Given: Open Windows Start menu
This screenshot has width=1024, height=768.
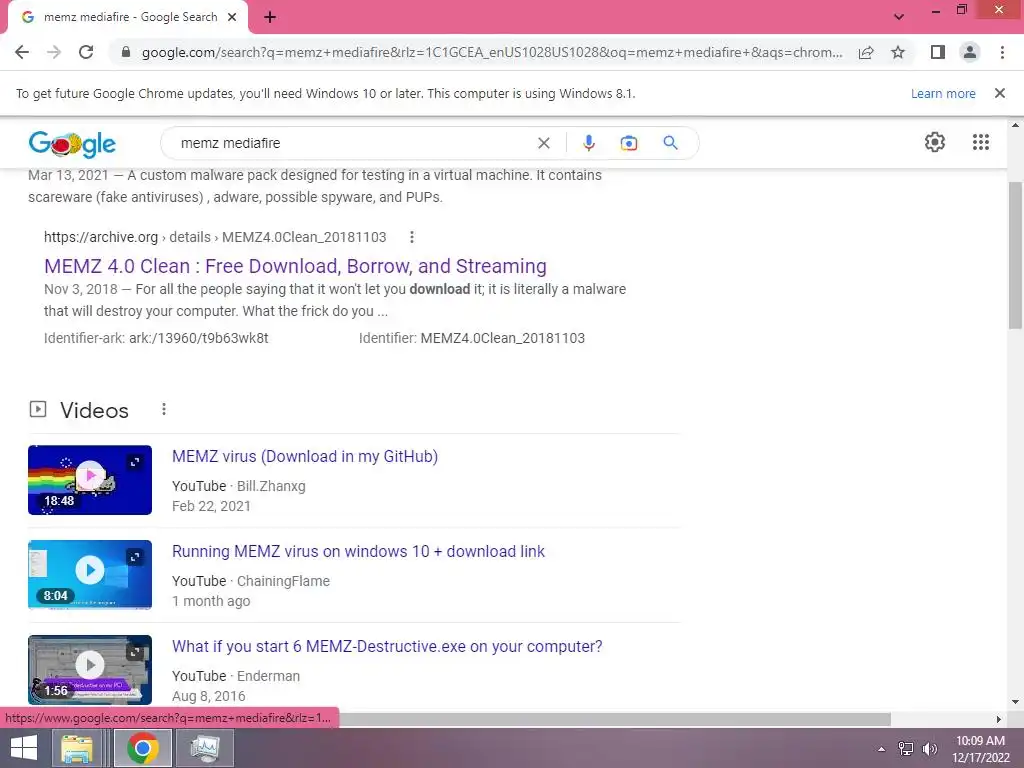Looking at the screenshot, I should pyautogui.click(x=24, y=748).
